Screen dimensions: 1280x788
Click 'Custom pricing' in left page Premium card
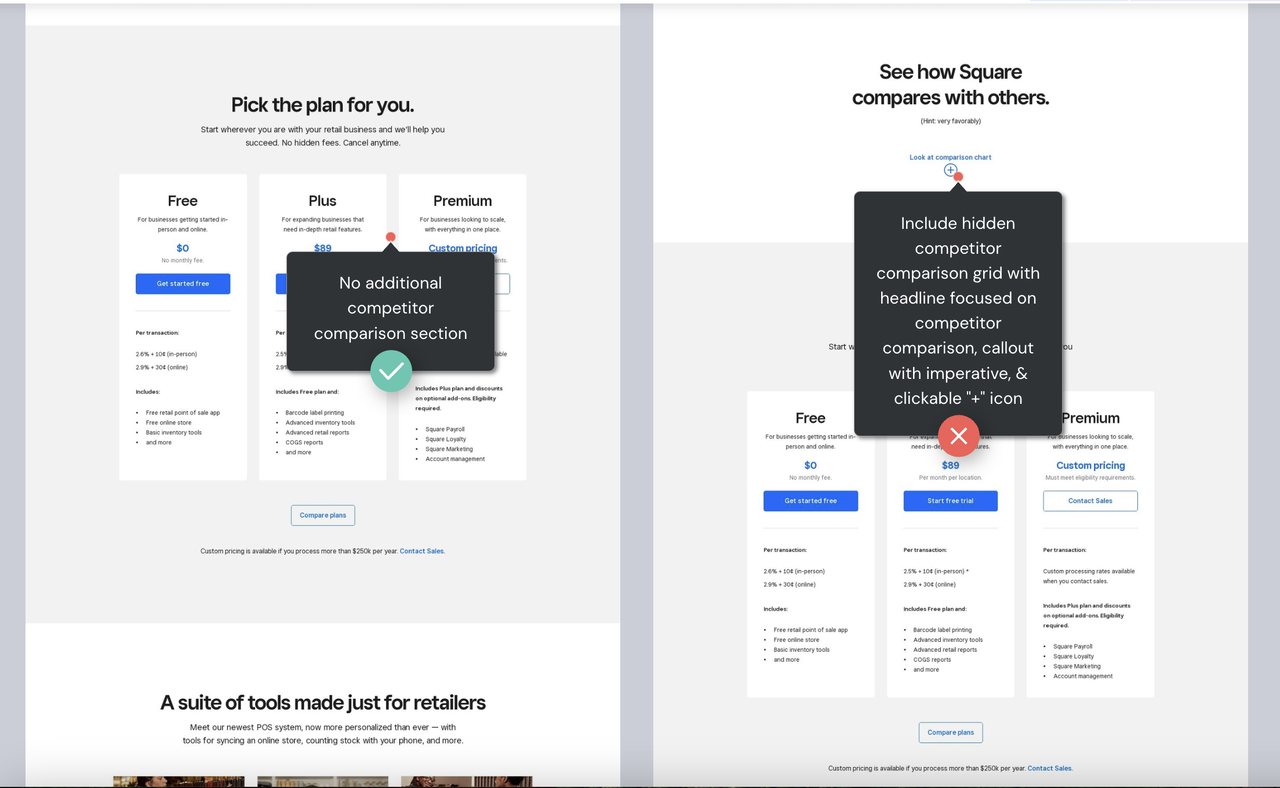[x=463, y=248]
